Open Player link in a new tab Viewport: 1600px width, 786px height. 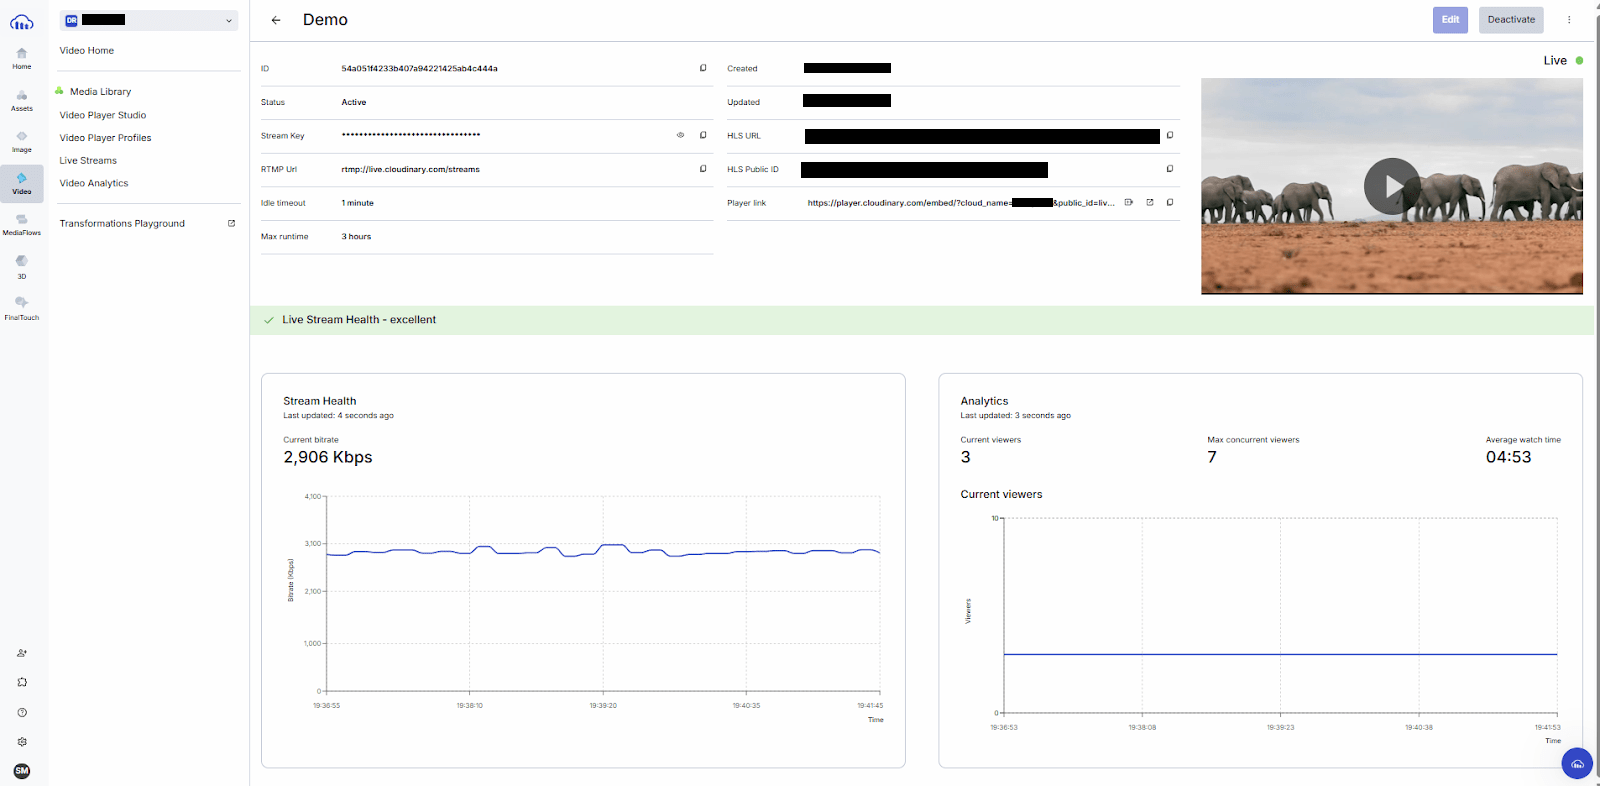(1149, 203)
